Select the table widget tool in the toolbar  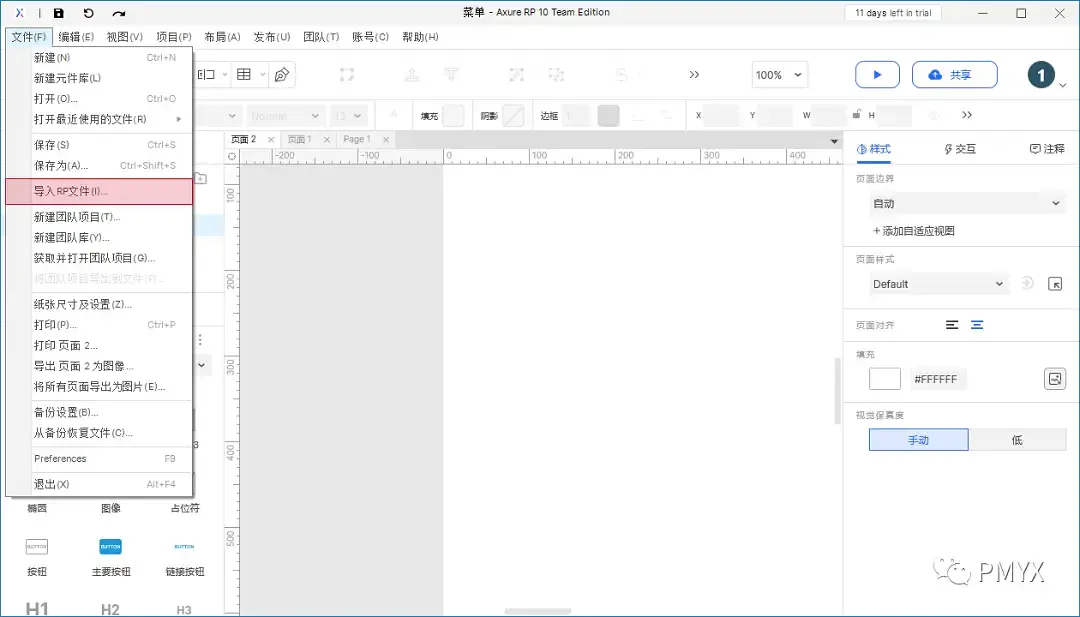(x=244, y=74)
